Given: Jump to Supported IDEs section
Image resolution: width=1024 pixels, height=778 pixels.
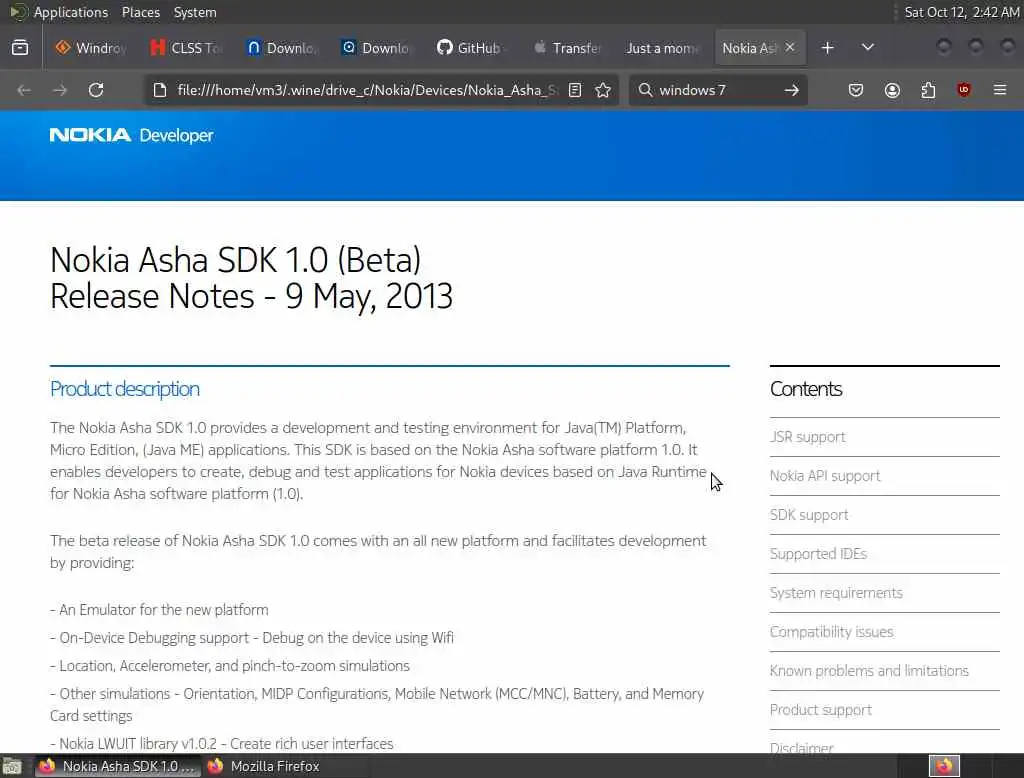Looking at the screenshot, I should point(818,554).
